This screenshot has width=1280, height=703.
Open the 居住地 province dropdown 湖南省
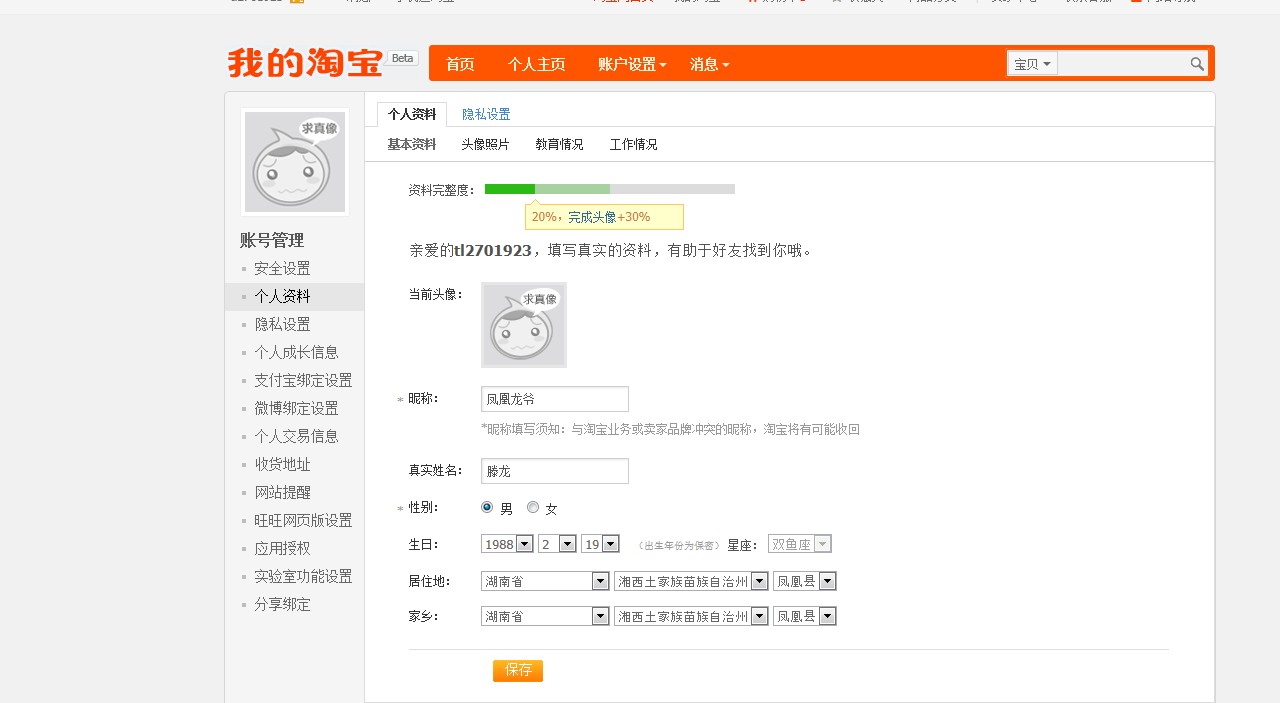coord(545,581)
